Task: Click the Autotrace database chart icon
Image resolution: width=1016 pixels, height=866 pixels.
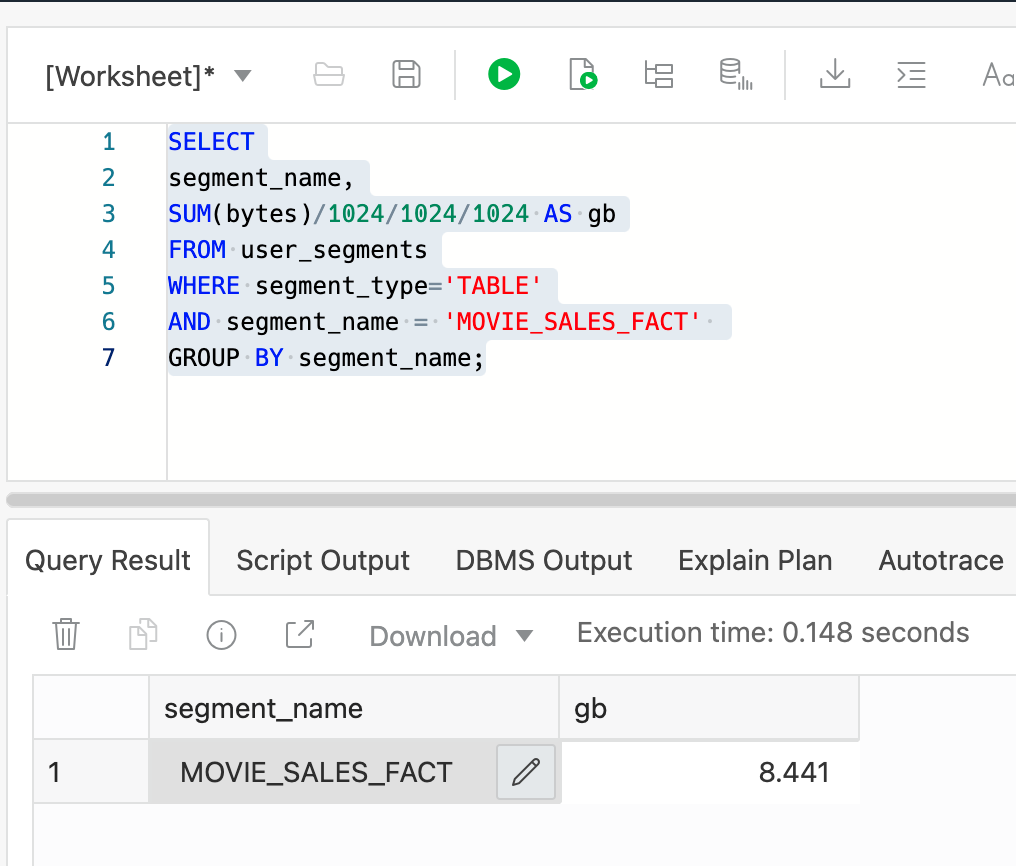Action: click(735, 74)
